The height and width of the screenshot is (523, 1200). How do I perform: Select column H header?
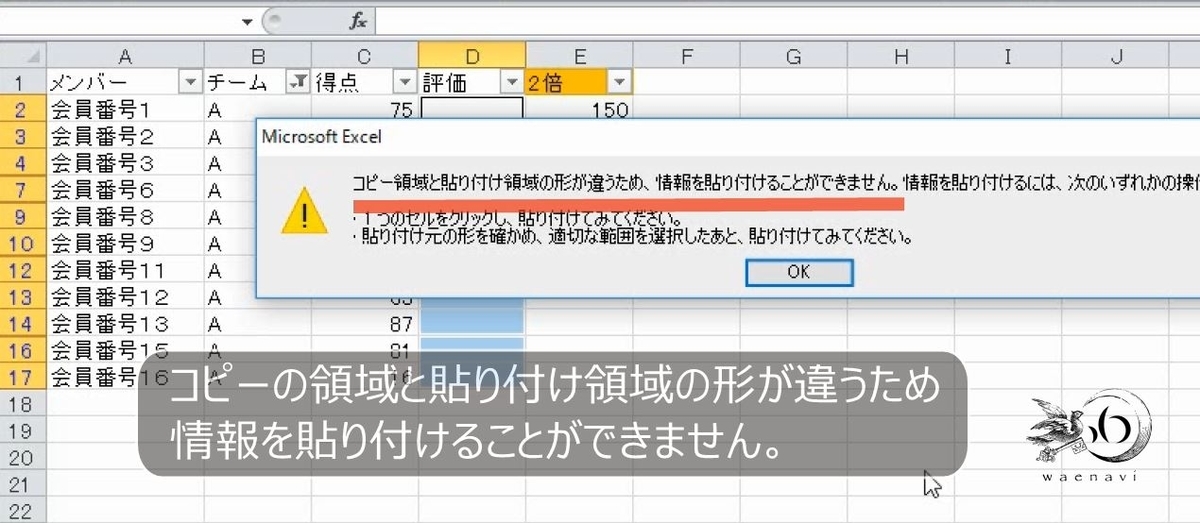(901, 57)
